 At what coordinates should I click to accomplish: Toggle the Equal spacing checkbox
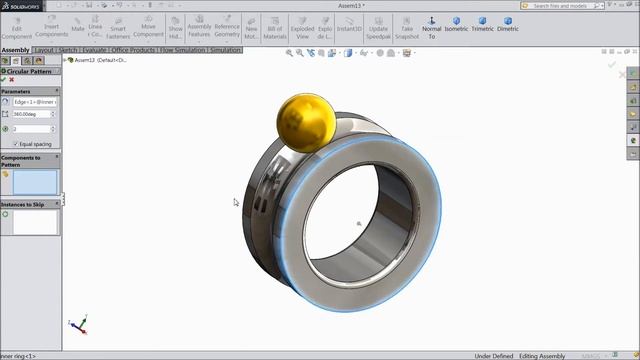click(x=16, y=144)
